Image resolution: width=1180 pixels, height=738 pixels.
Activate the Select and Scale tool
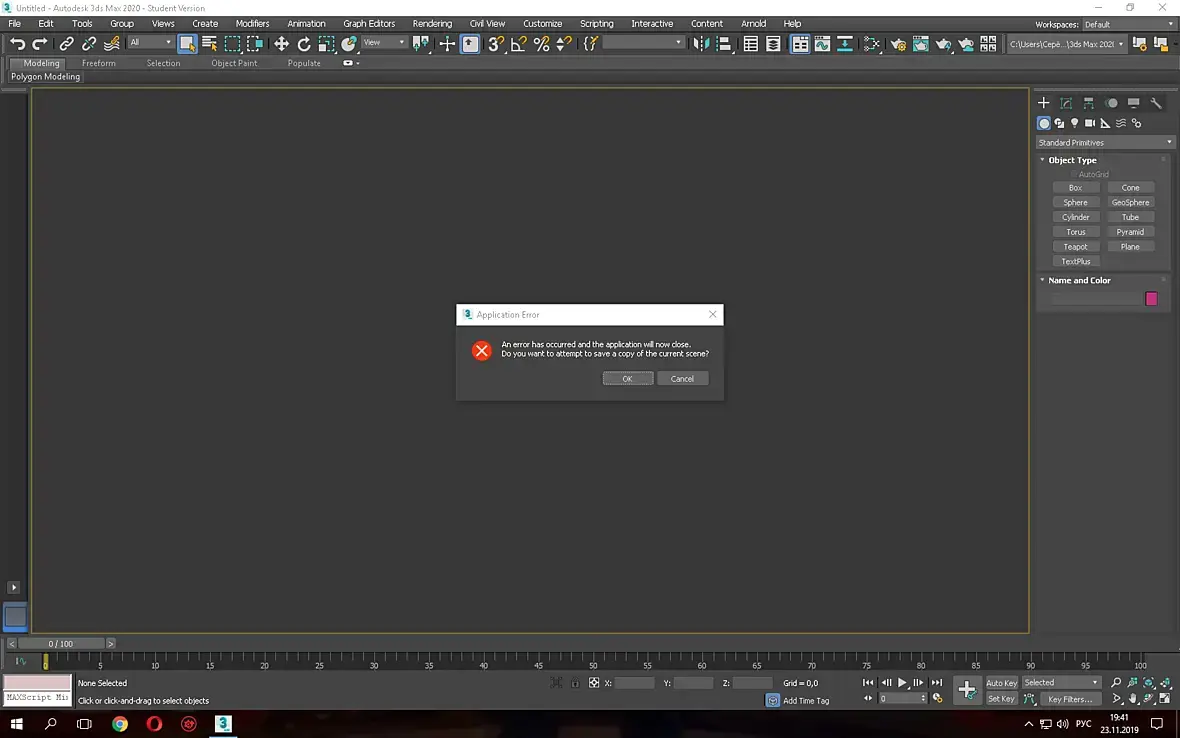pos(326,44)
